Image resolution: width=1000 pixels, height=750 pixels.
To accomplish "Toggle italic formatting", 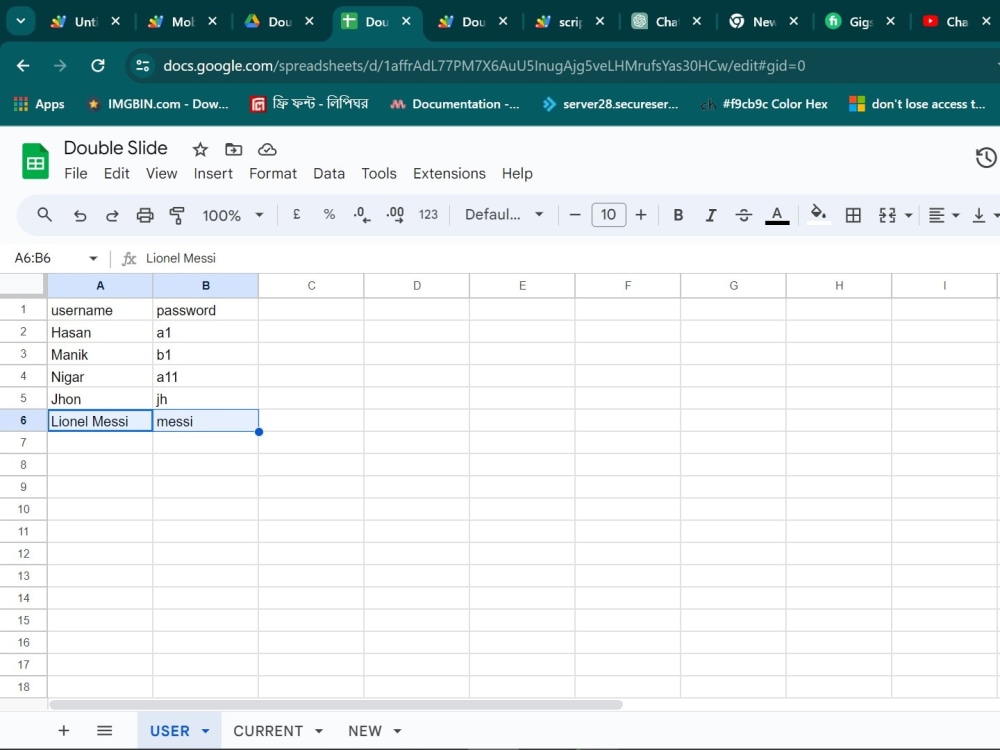I will (710, 216).
